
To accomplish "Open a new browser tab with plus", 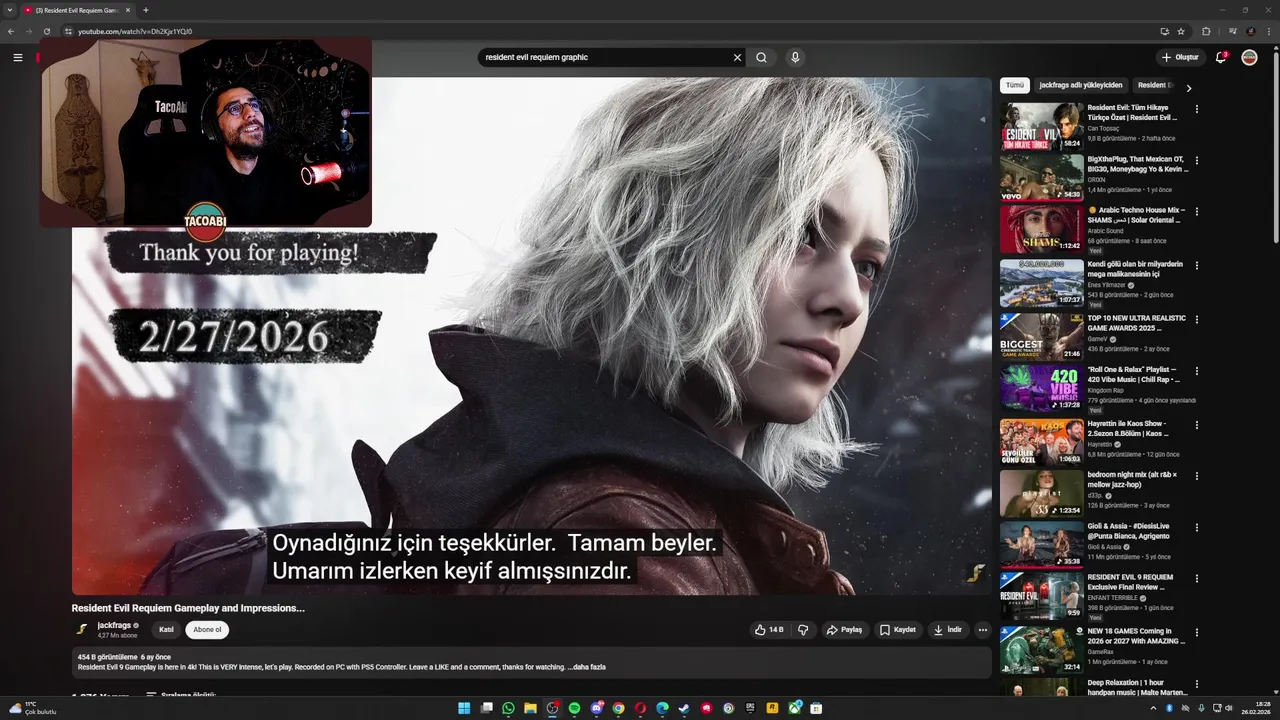I will 146,10.
